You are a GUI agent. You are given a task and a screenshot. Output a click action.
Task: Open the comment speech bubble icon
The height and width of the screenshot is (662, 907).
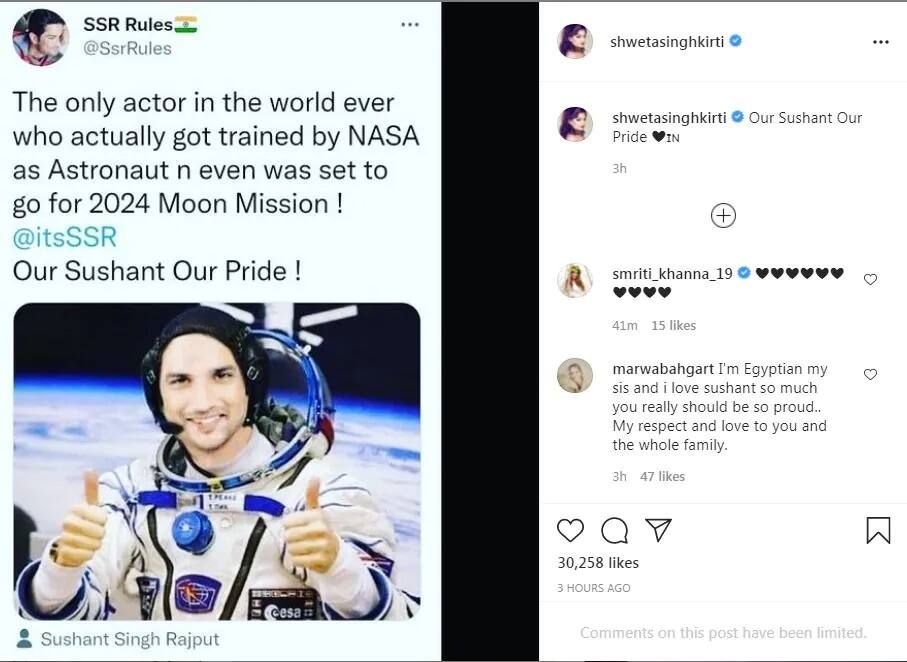point(614,530)
